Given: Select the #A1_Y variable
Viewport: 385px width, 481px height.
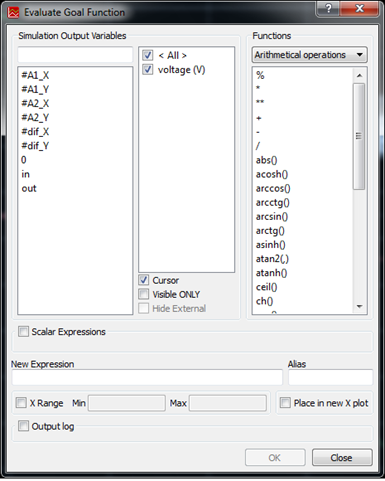Looking at the screenshot, I should (x=35, y=89).
